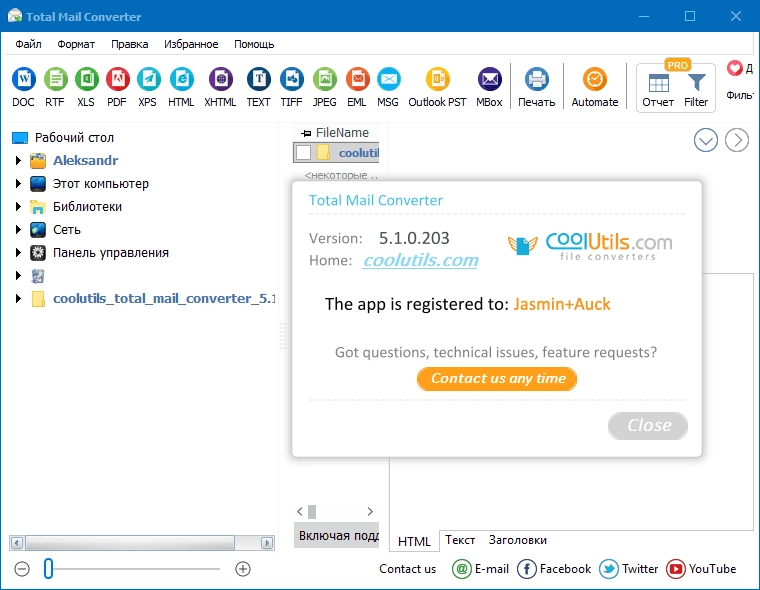
Task: Select the MSG conversion icon
Action: 388,79
